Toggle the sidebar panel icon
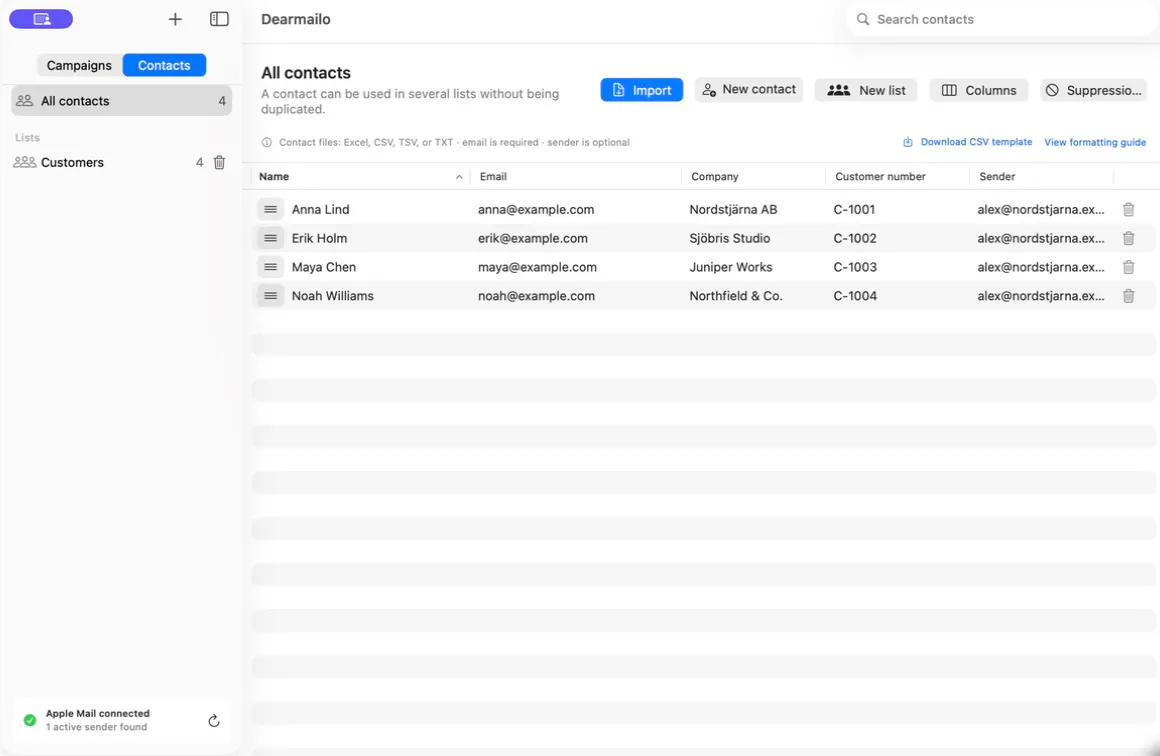The image size is (1160, 756). pos(219,19)
